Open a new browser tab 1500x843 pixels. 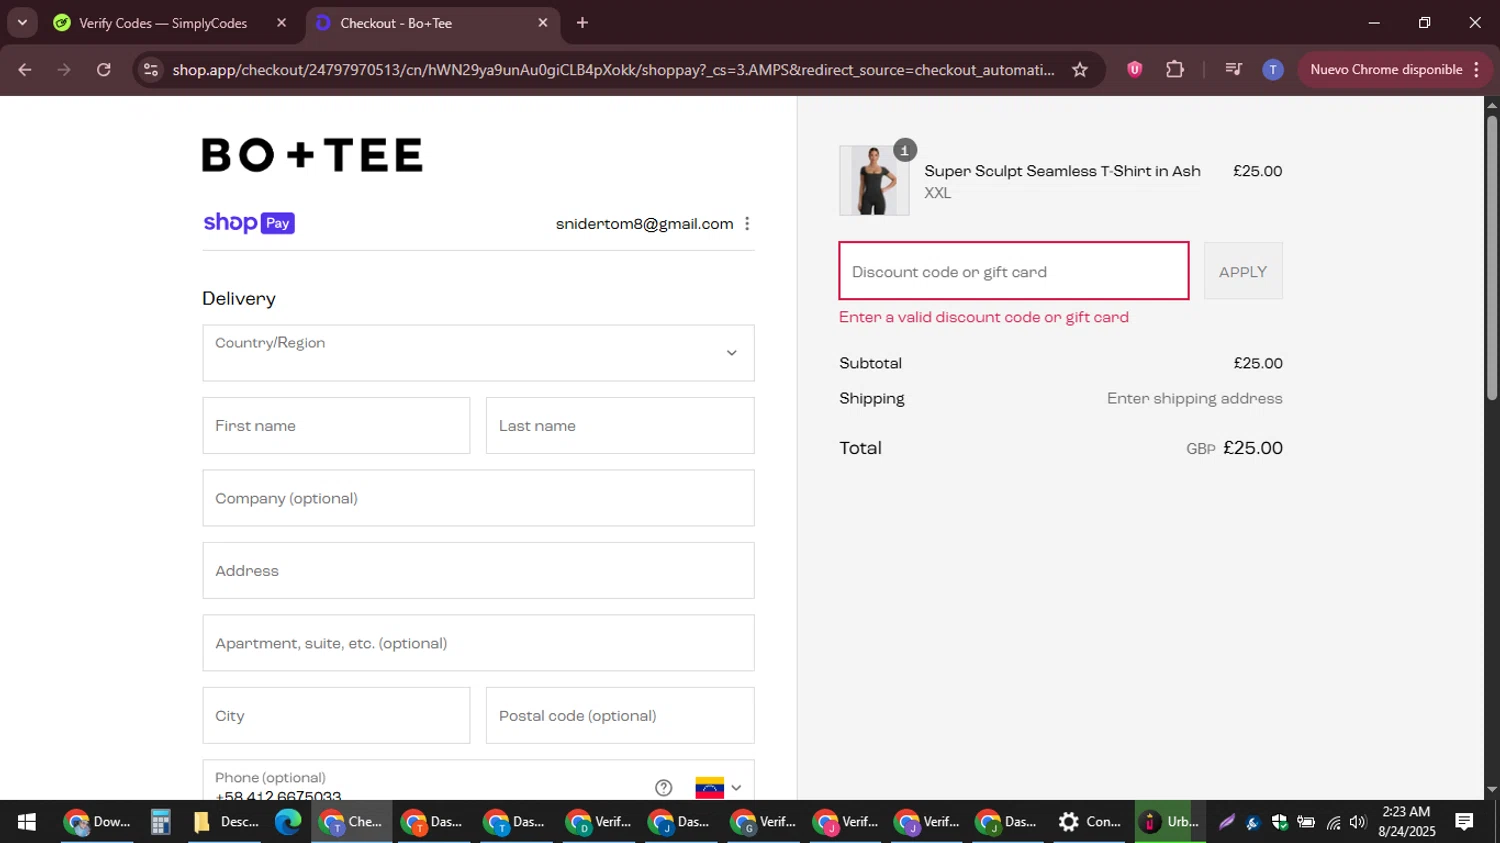[x=582, y=23]
